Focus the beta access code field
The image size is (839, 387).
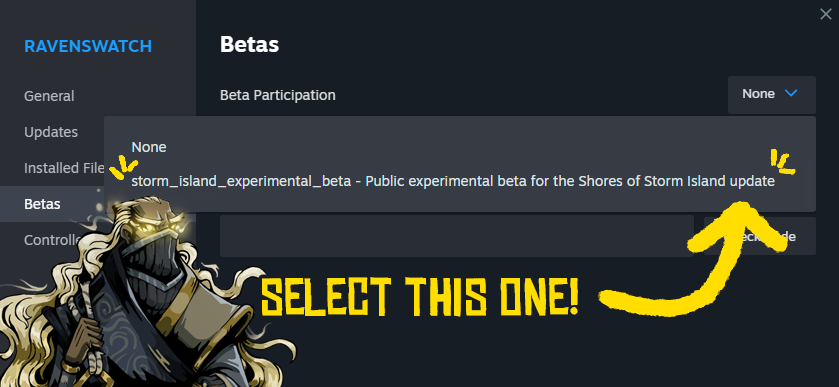(x=456, y=236)
